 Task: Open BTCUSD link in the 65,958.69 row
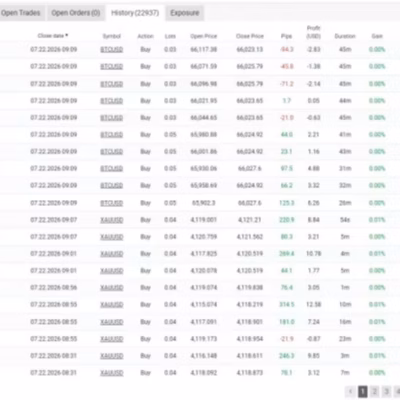pos(112,186)
